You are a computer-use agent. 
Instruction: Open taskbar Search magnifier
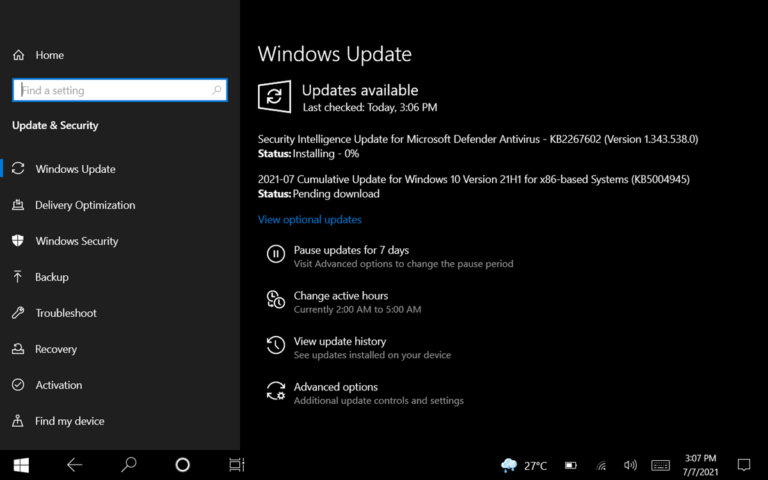[128, 465]
